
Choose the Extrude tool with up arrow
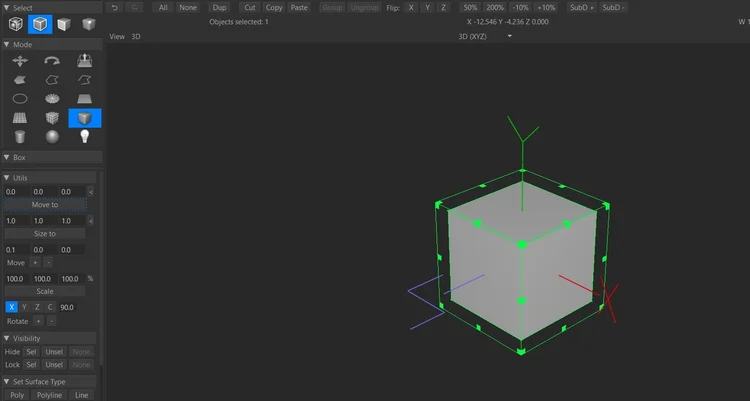[85, 60]
